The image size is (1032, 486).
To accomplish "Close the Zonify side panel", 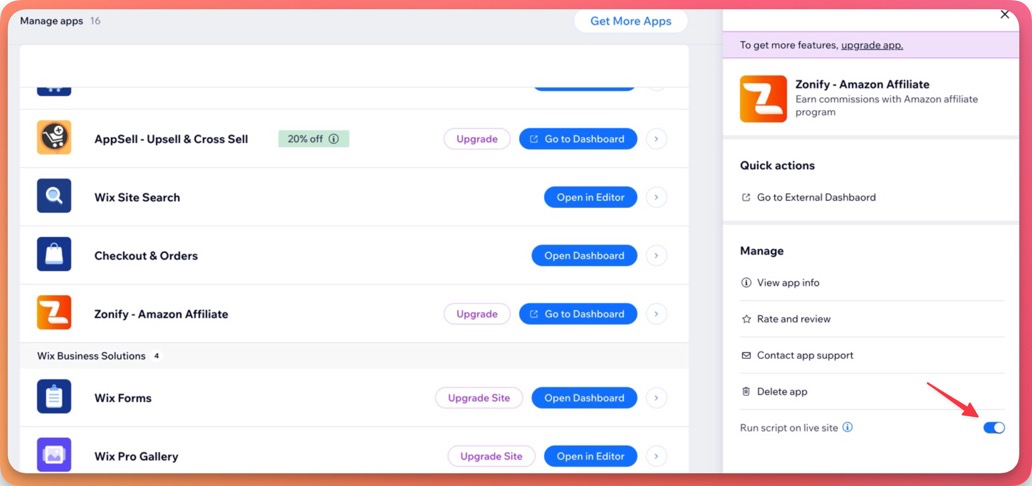I will coord(1005,14).
